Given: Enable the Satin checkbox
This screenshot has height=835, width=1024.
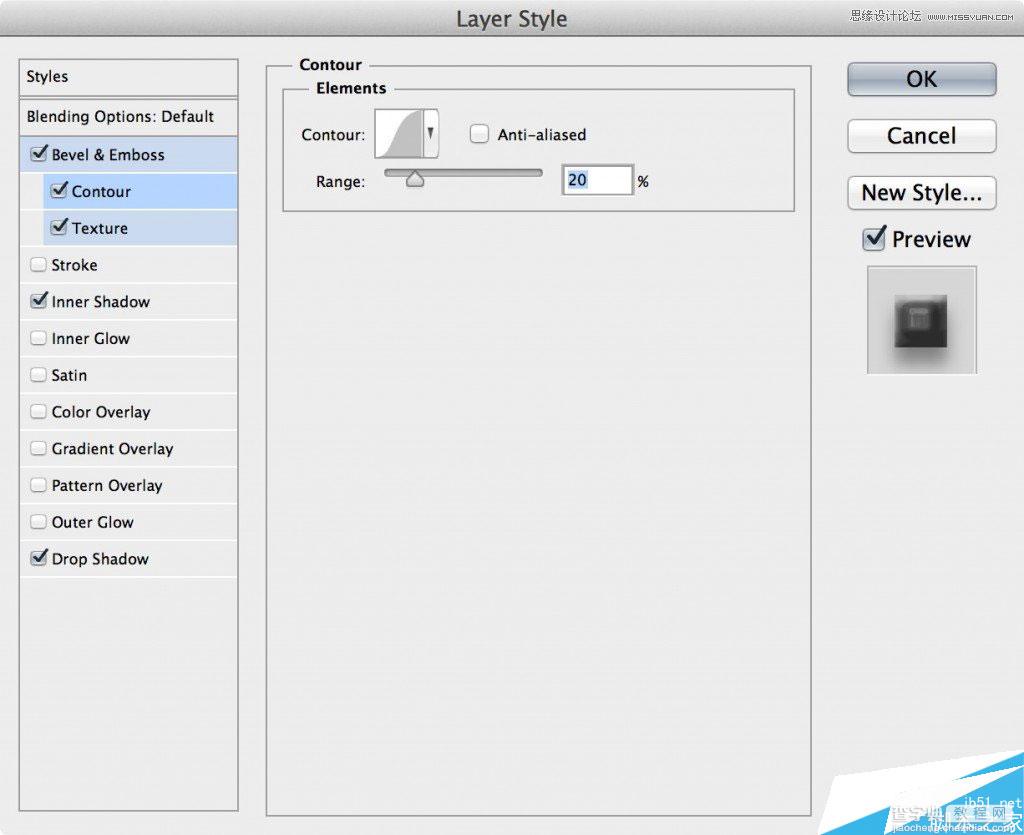Looking at the screenshot, I should click(39, 374).
